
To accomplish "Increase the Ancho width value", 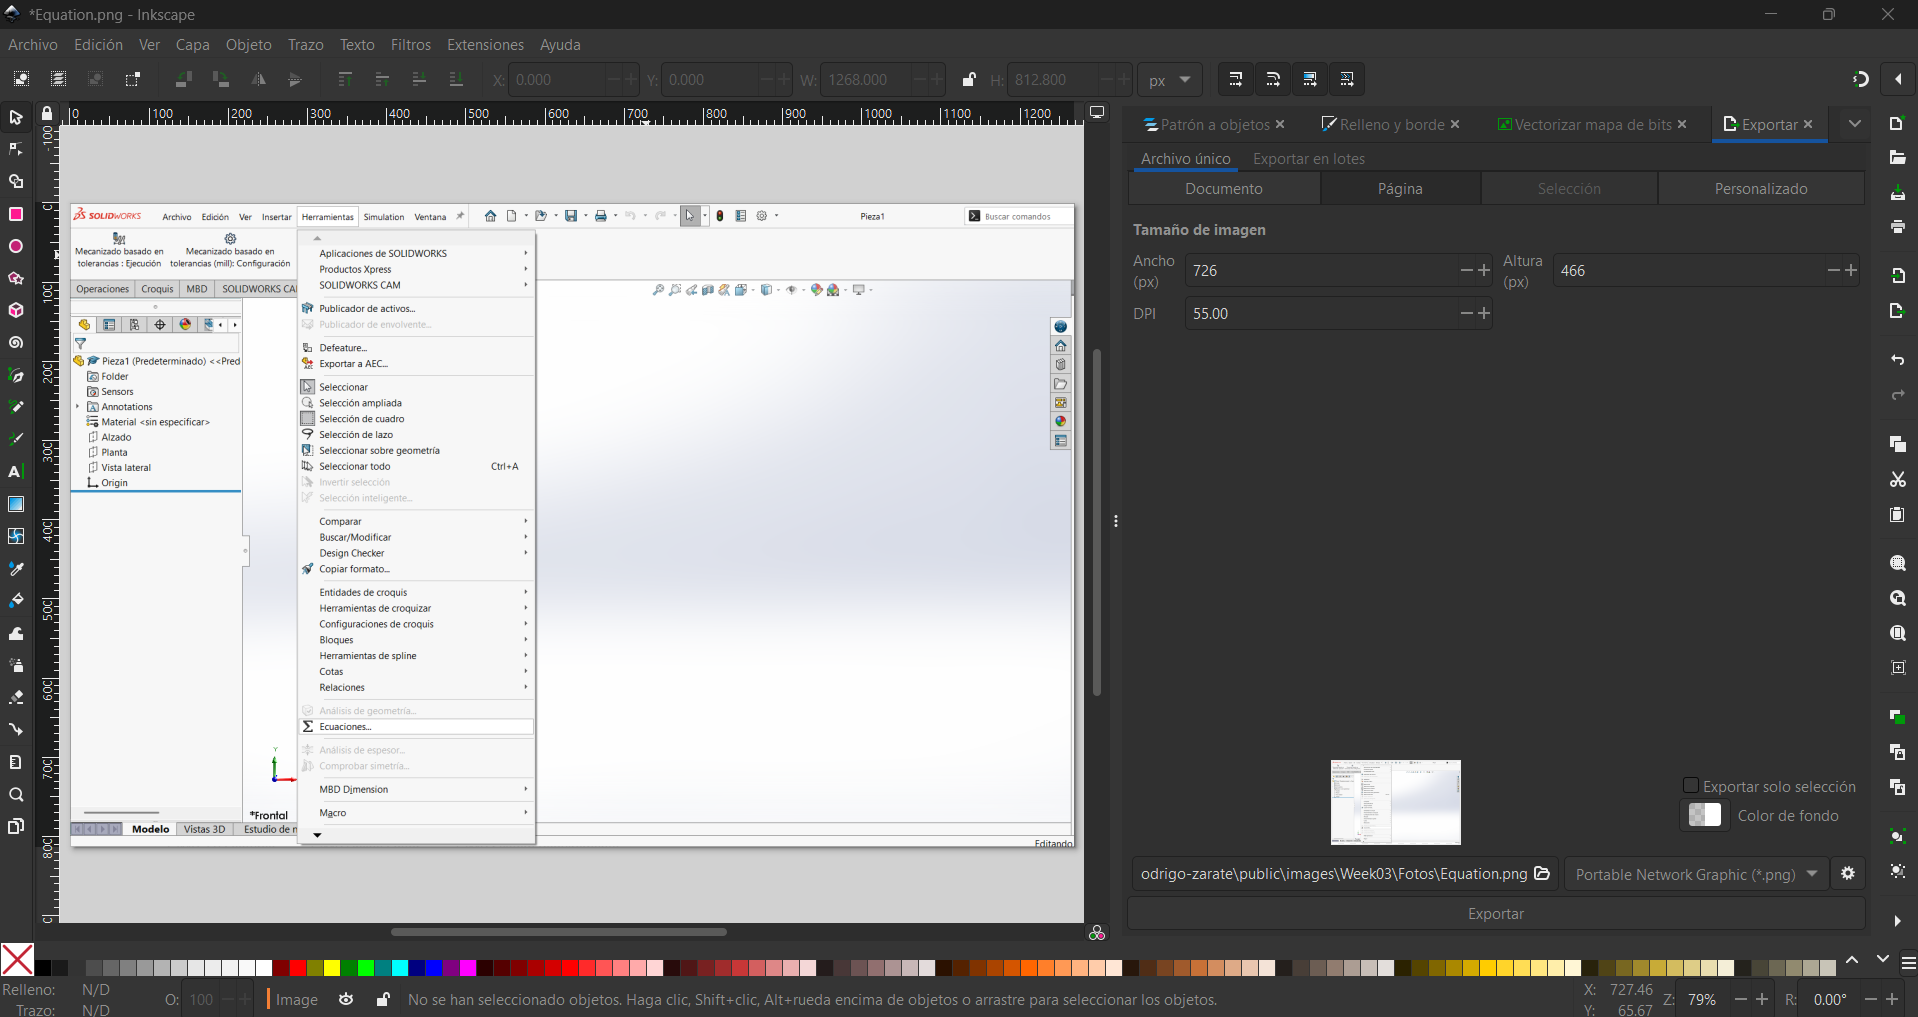I will pos(1484,270).
